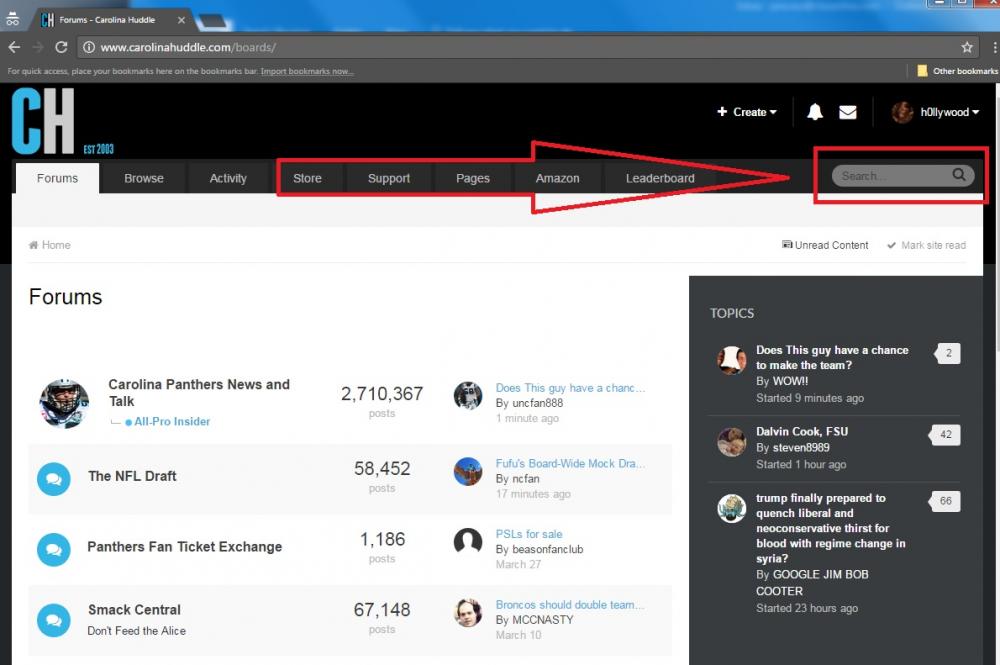Reload the page with the refresh icon

click(61, 47)
